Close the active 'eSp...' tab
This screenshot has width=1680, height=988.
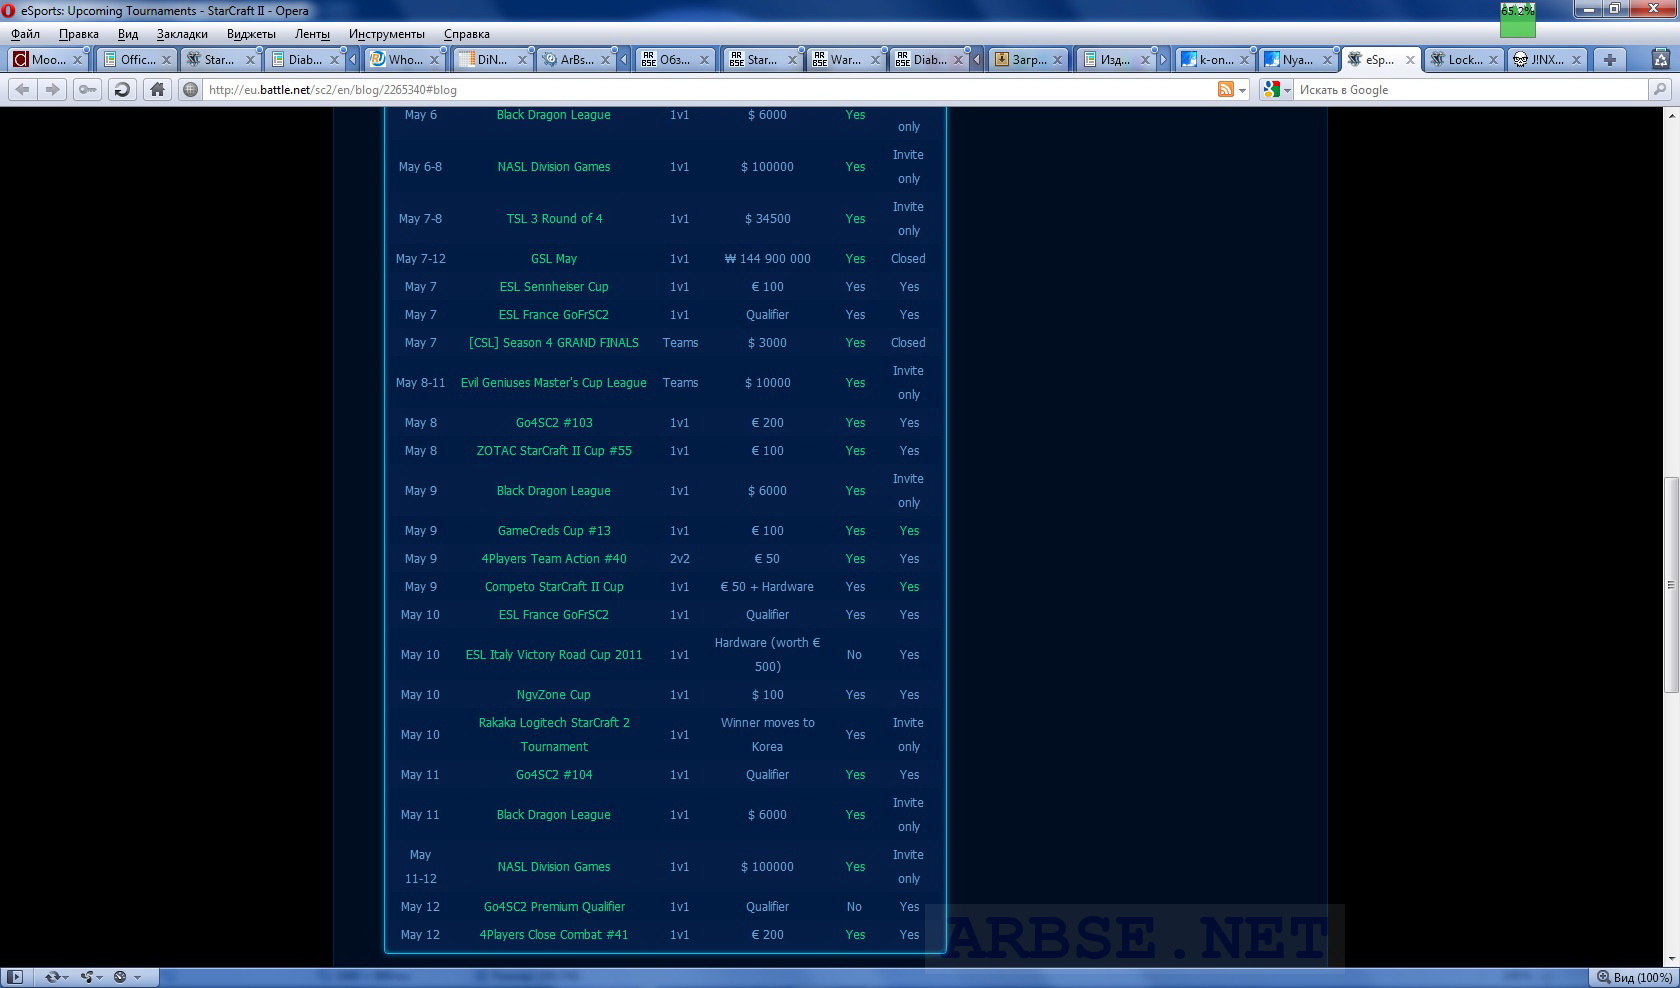click(x=1410, y=60)
